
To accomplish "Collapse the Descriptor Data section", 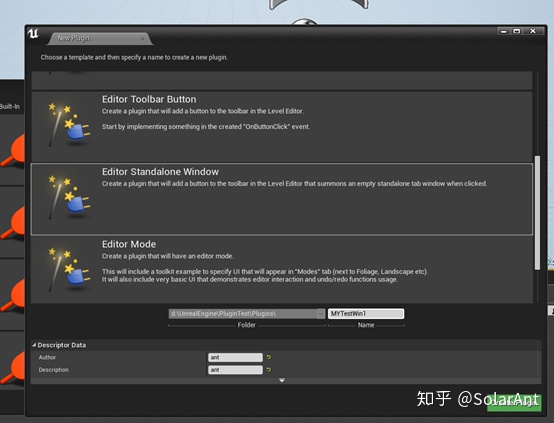I will point(34,345).
